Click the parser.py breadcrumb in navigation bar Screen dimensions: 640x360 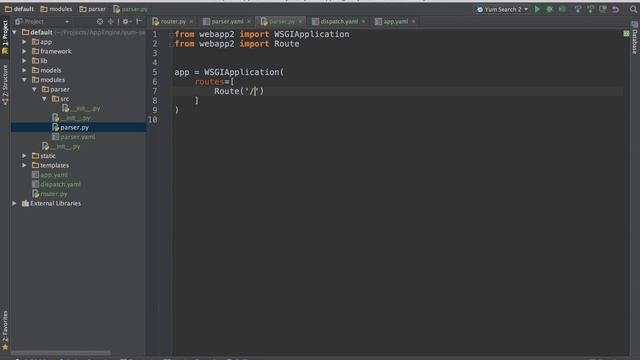click(131, 9)
